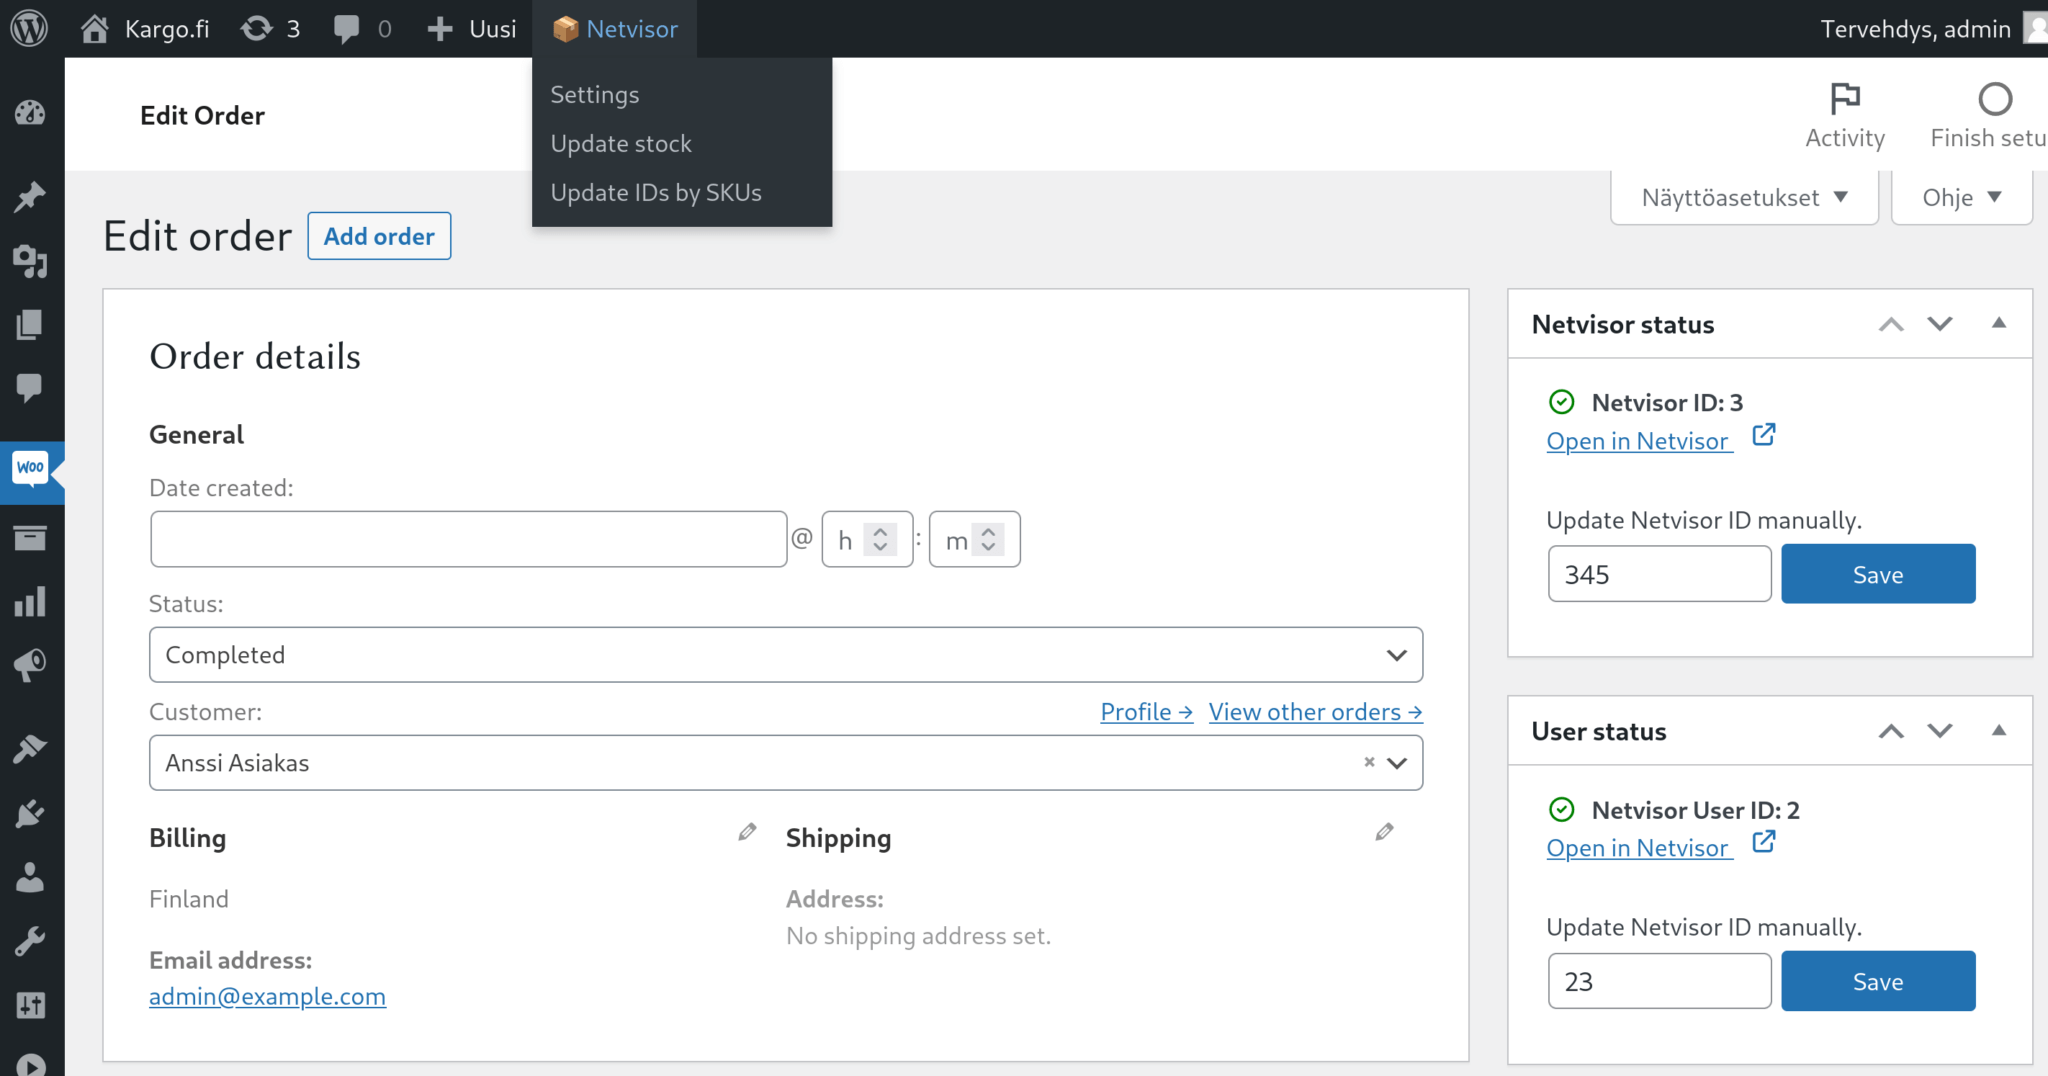Open the Status dropdown showing Completed
Screen dimensions: 2048x1076
coord(786,655)
